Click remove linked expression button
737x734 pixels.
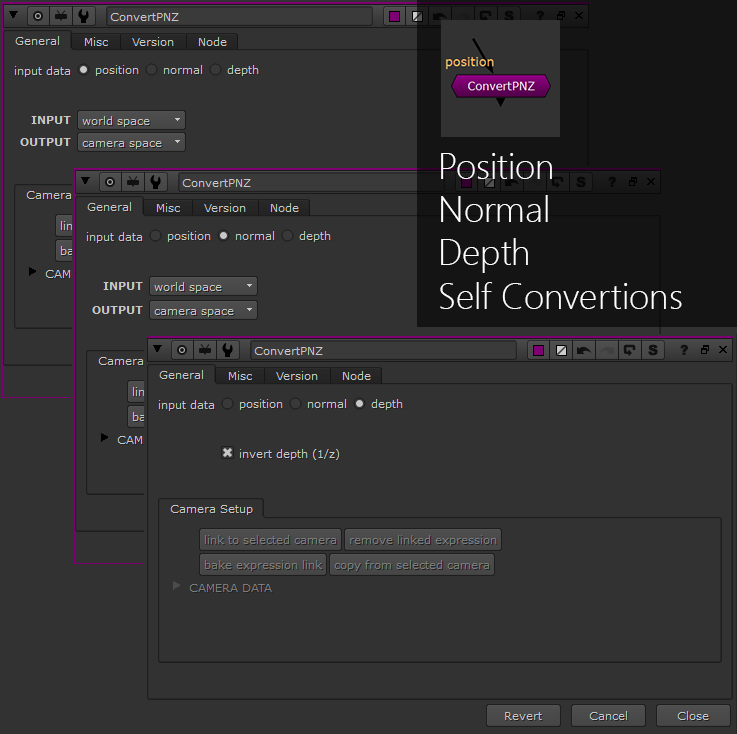tap(423, 540)
